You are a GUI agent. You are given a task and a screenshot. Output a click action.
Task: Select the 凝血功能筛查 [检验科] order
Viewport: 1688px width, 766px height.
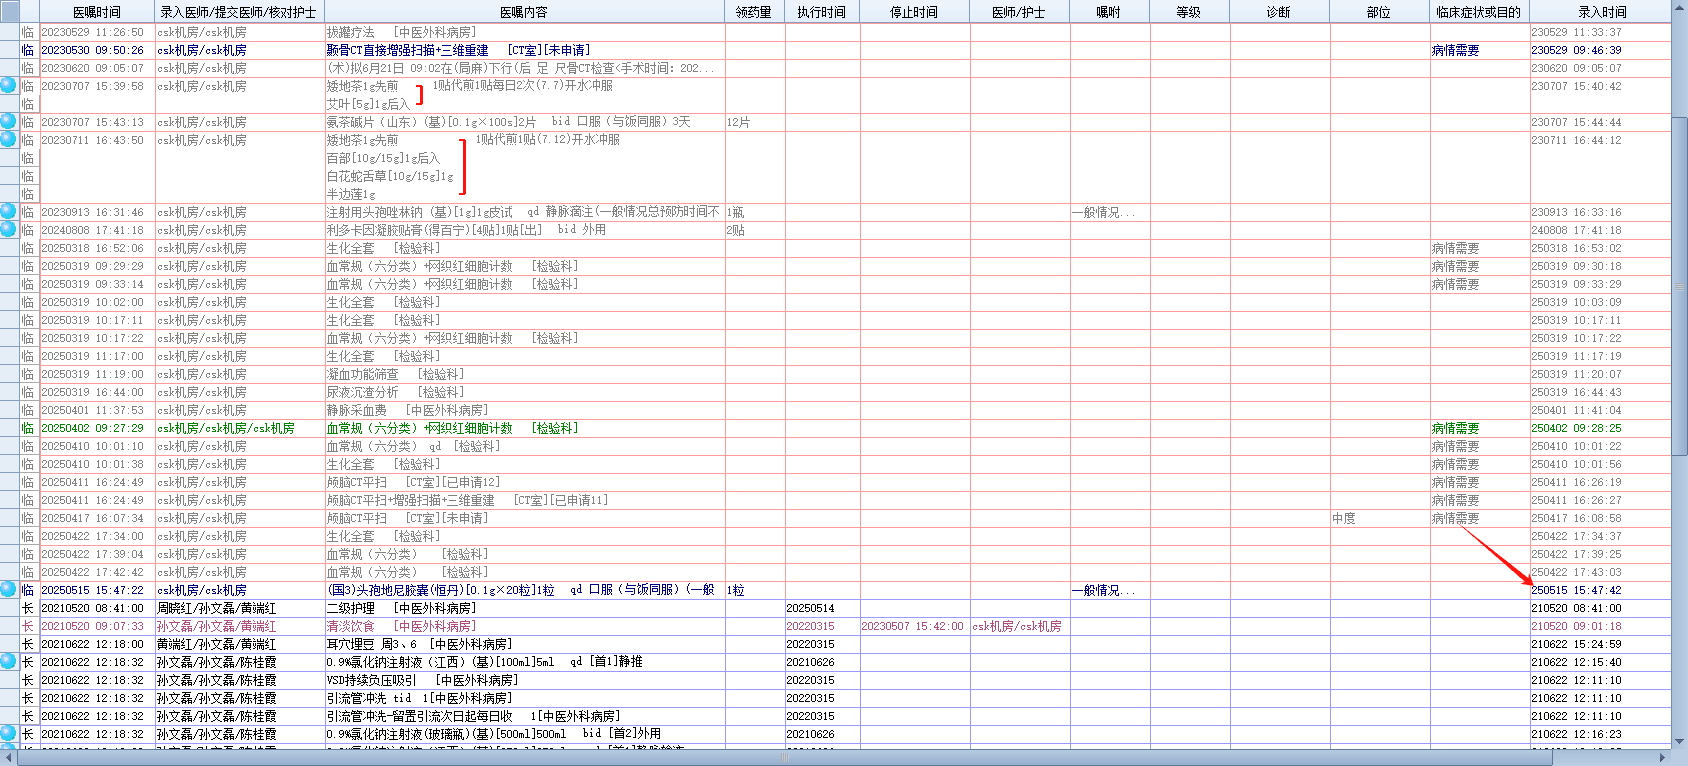[395, 374]
